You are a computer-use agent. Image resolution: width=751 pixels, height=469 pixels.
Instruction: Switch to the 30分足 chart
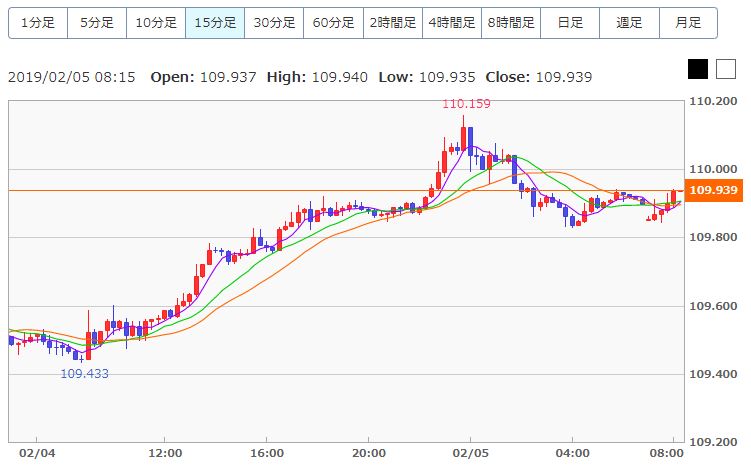274,23
